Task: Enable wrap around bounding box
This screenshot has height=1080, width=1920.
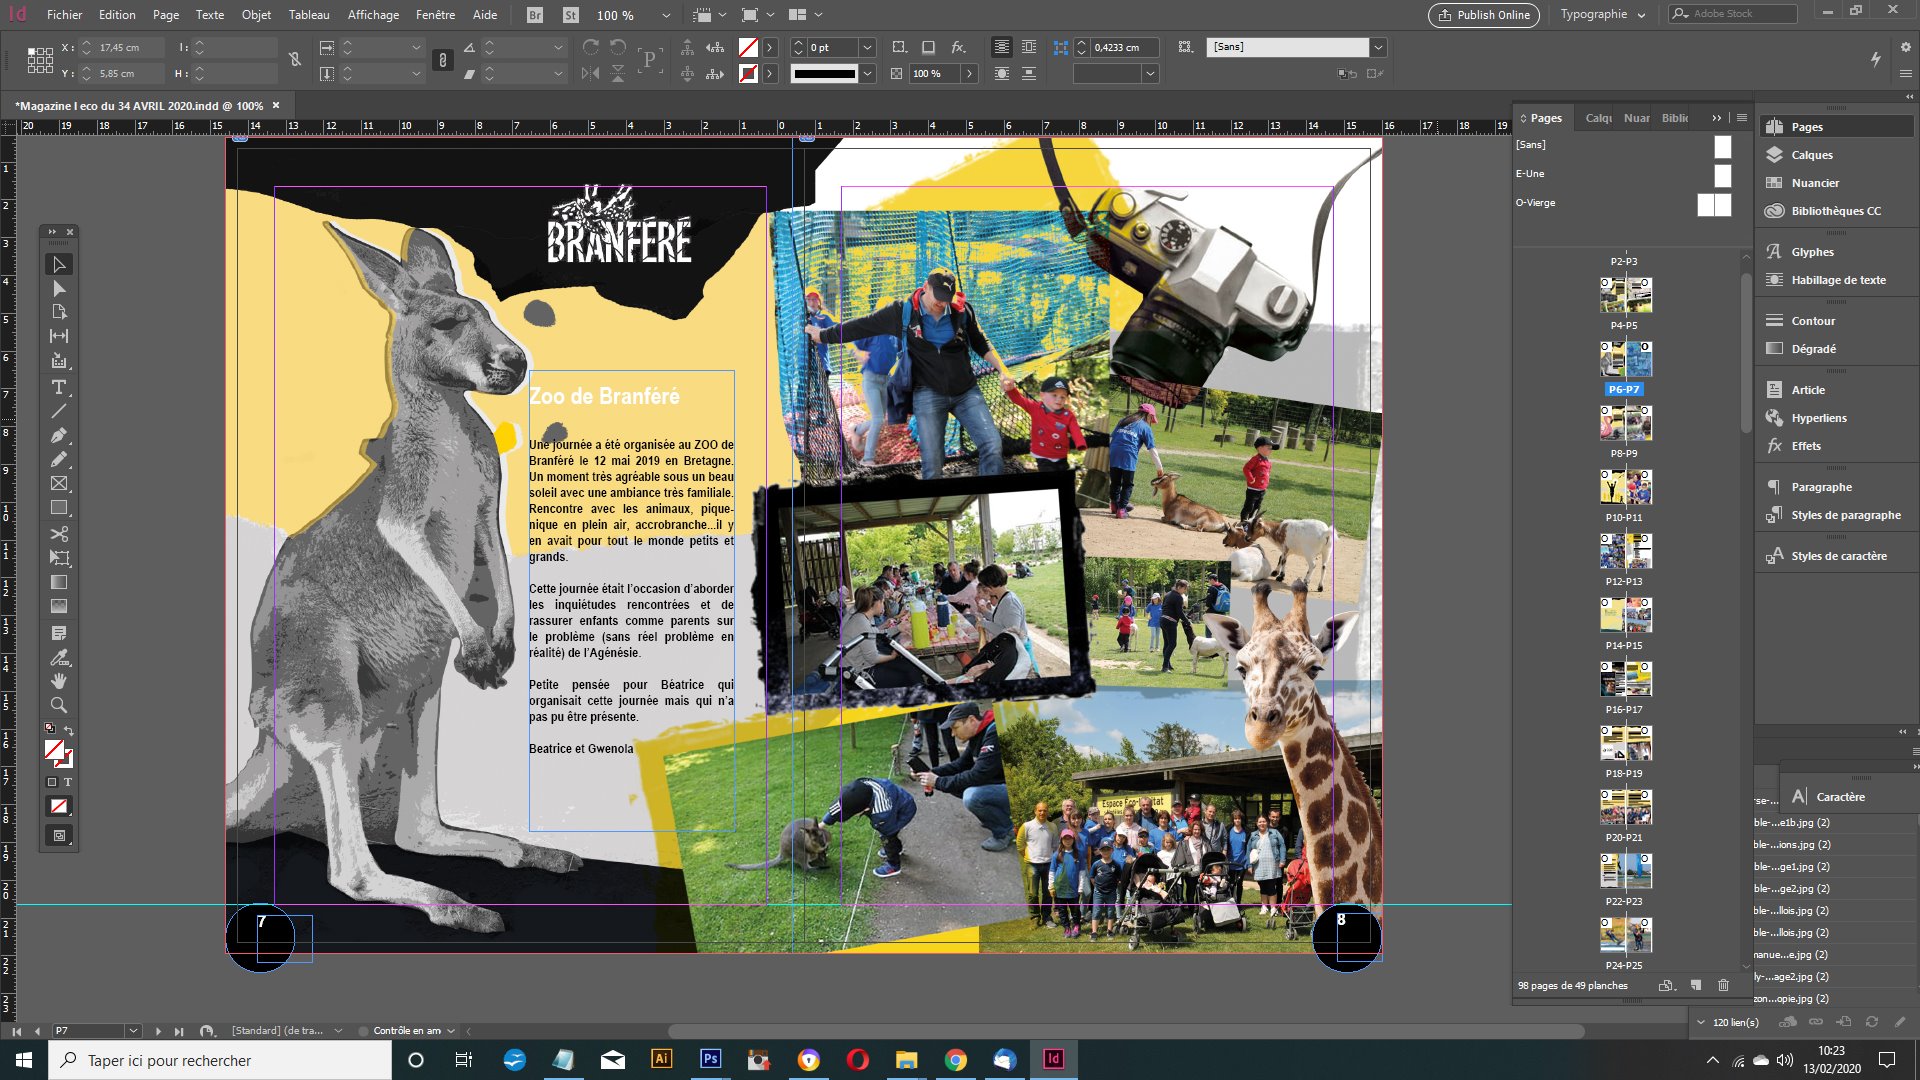Action: 1029,47
